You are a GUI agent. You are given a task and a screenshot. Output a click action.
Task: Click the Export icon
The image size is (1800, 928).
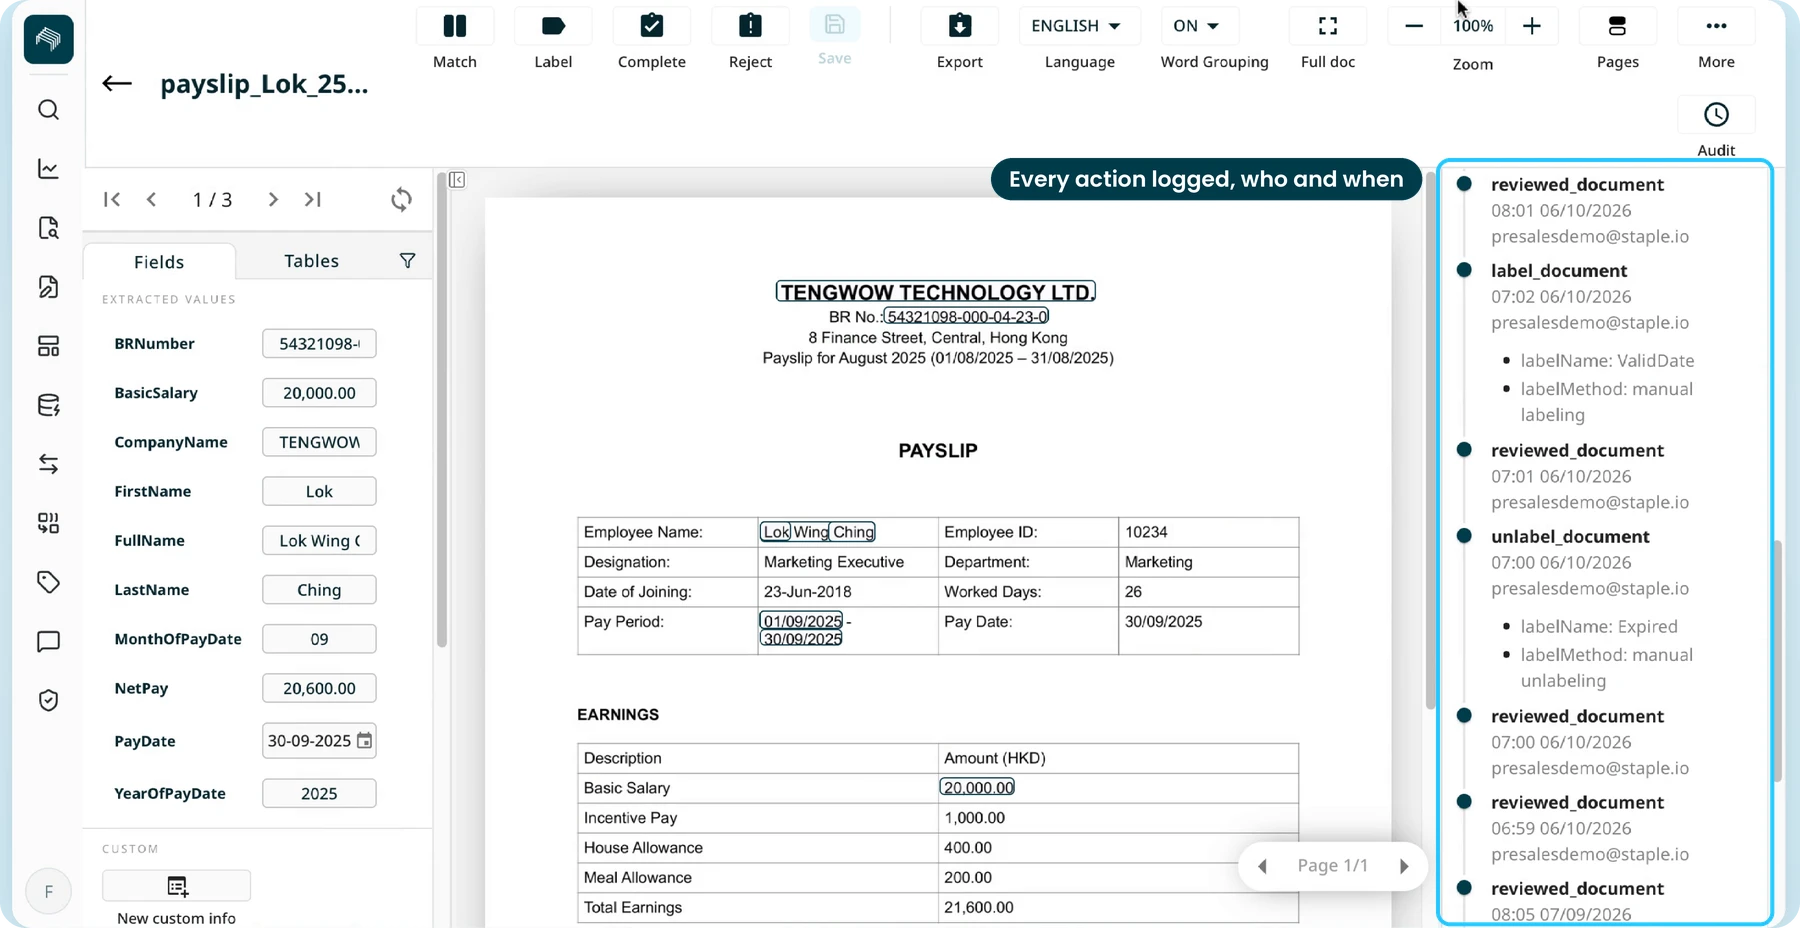point(959,26)
